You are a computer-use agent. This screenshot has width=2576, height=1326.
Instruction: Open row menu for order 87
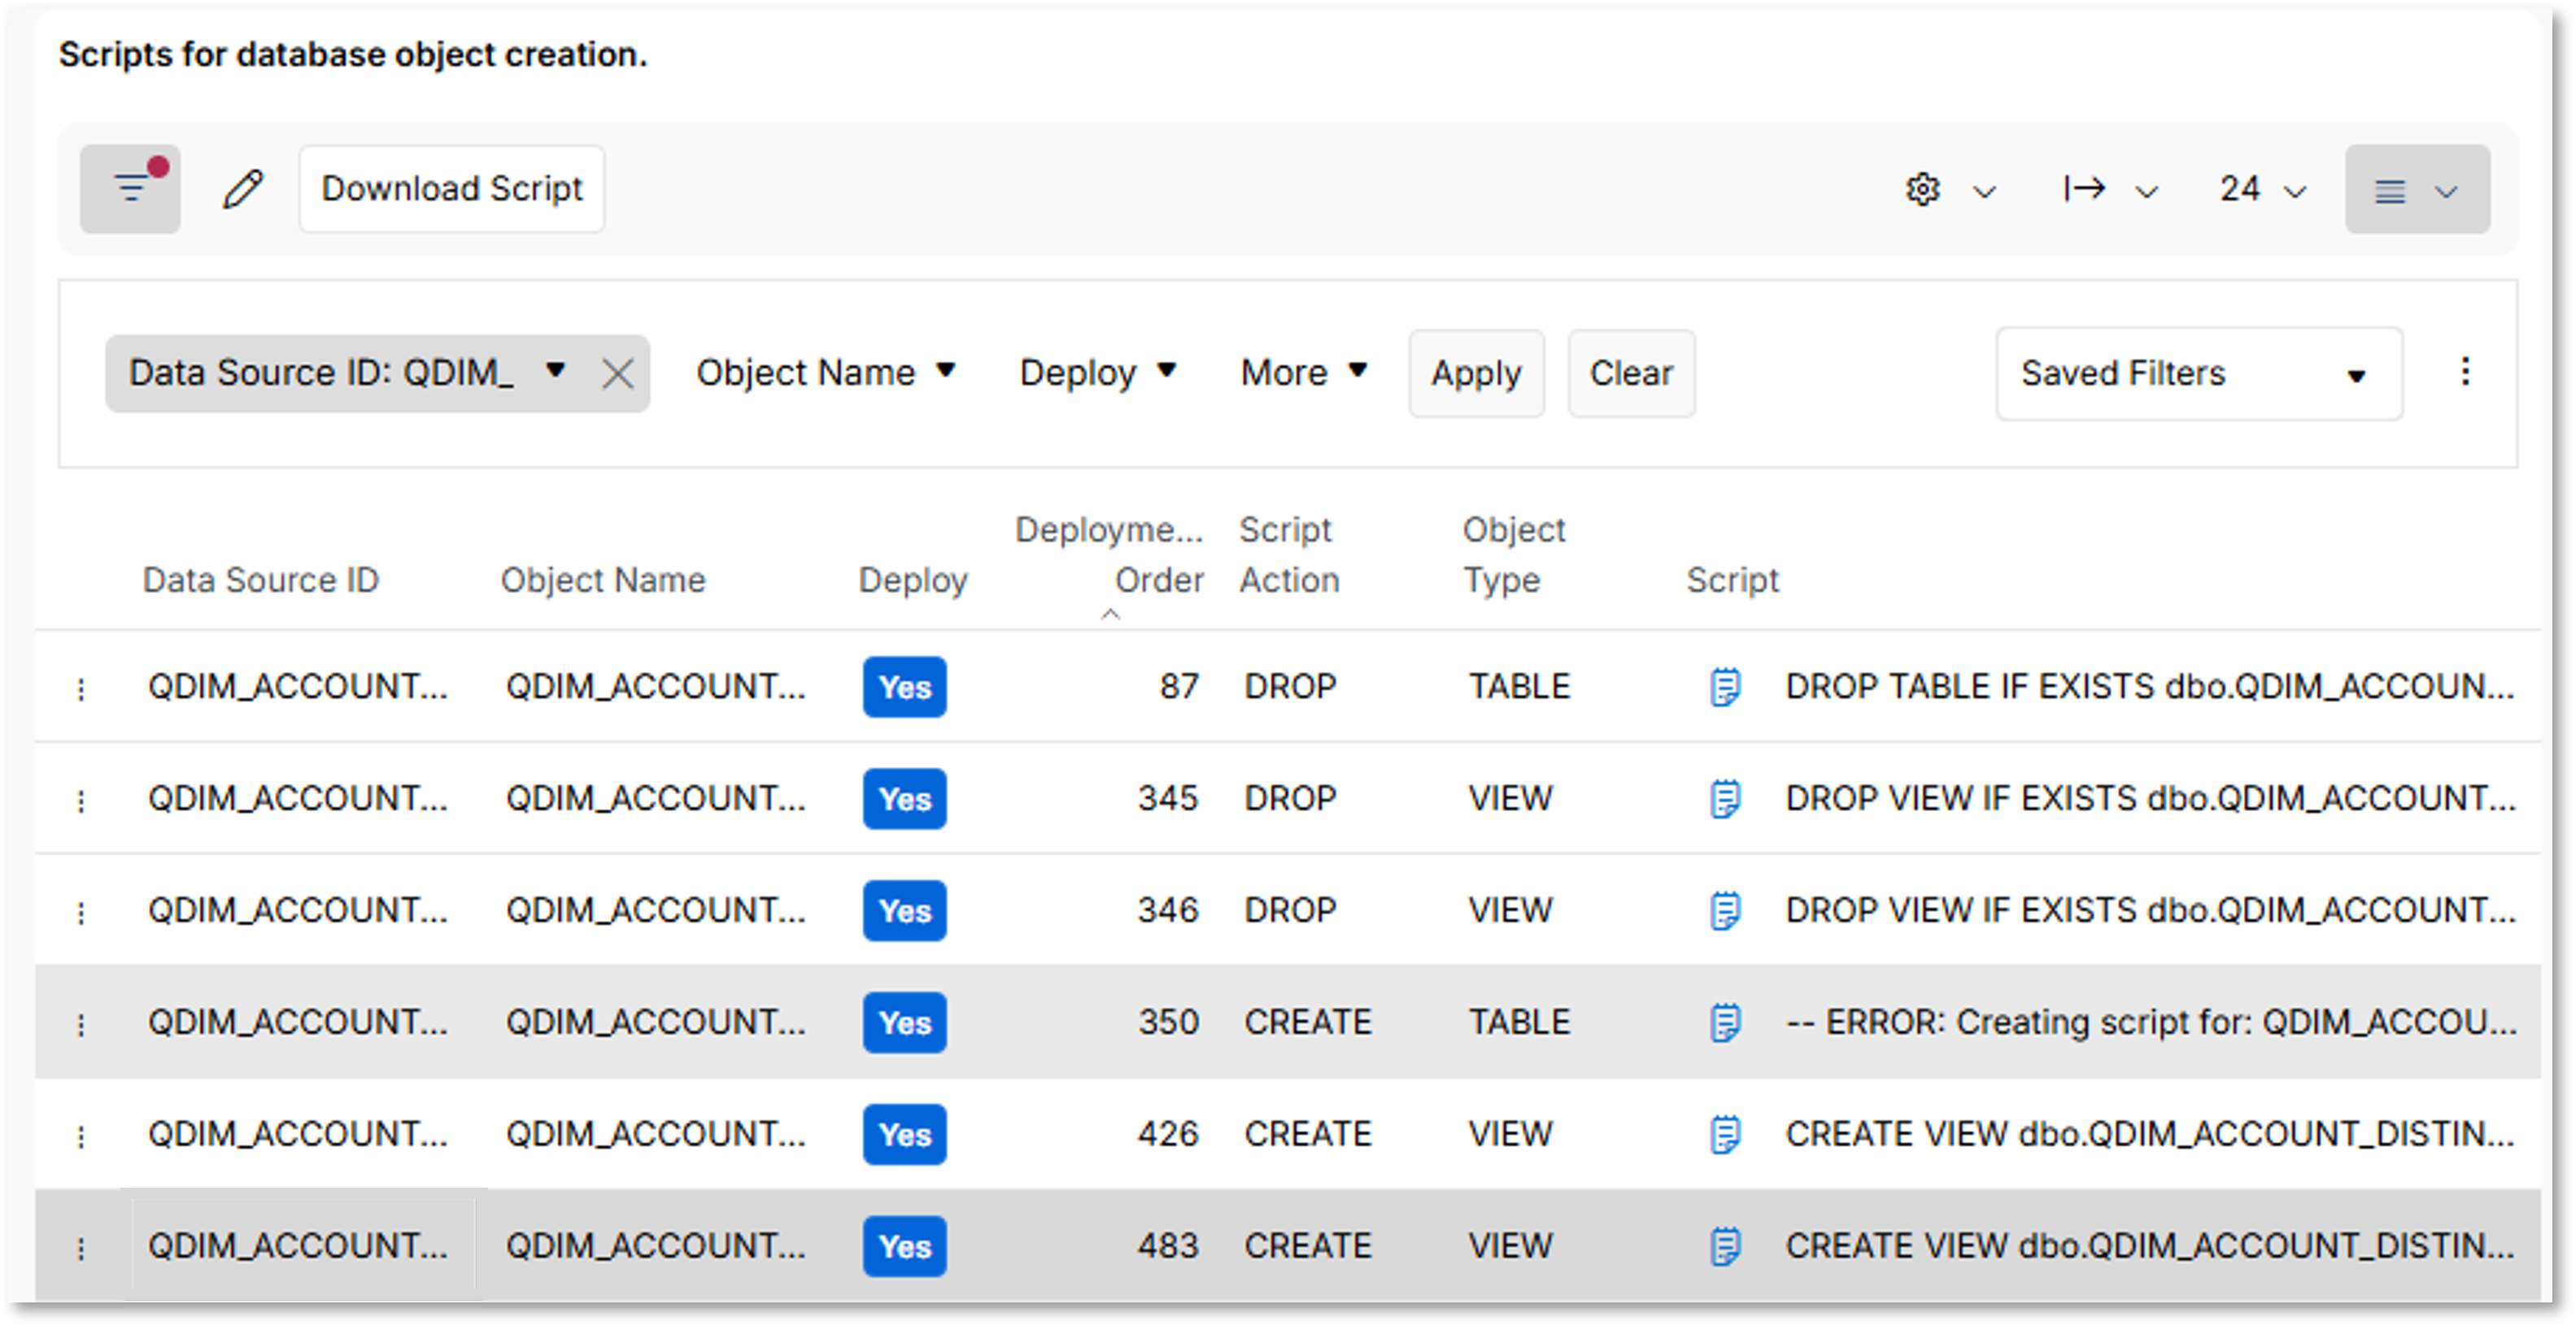80,688
